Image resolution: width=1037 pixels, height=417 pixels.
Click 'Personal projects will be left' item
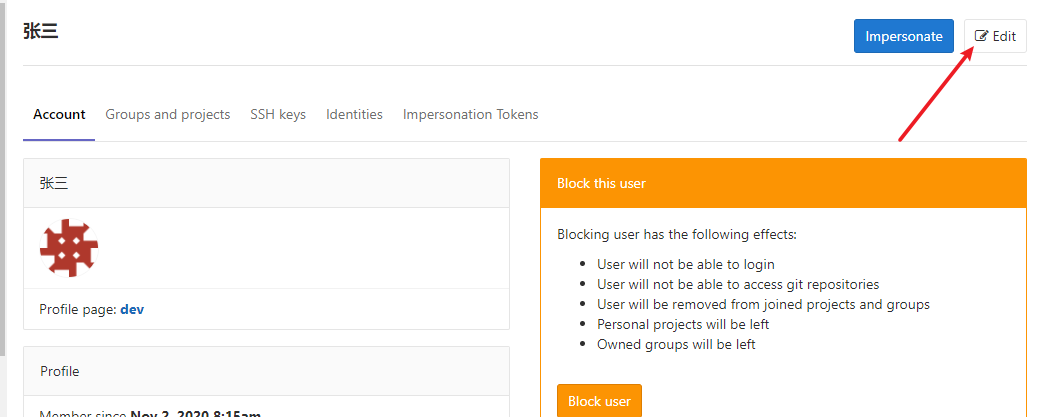point(683,324)
